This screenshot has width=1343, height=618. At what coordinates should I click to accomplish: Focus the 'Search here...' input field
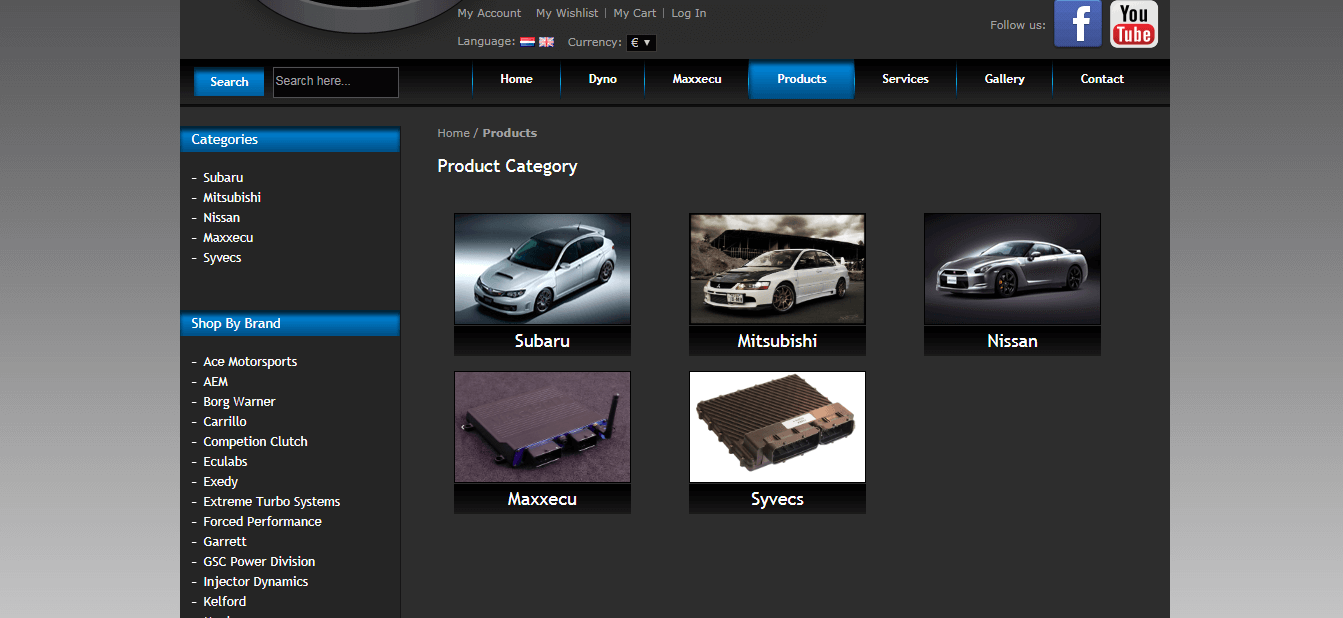[336, 82]
